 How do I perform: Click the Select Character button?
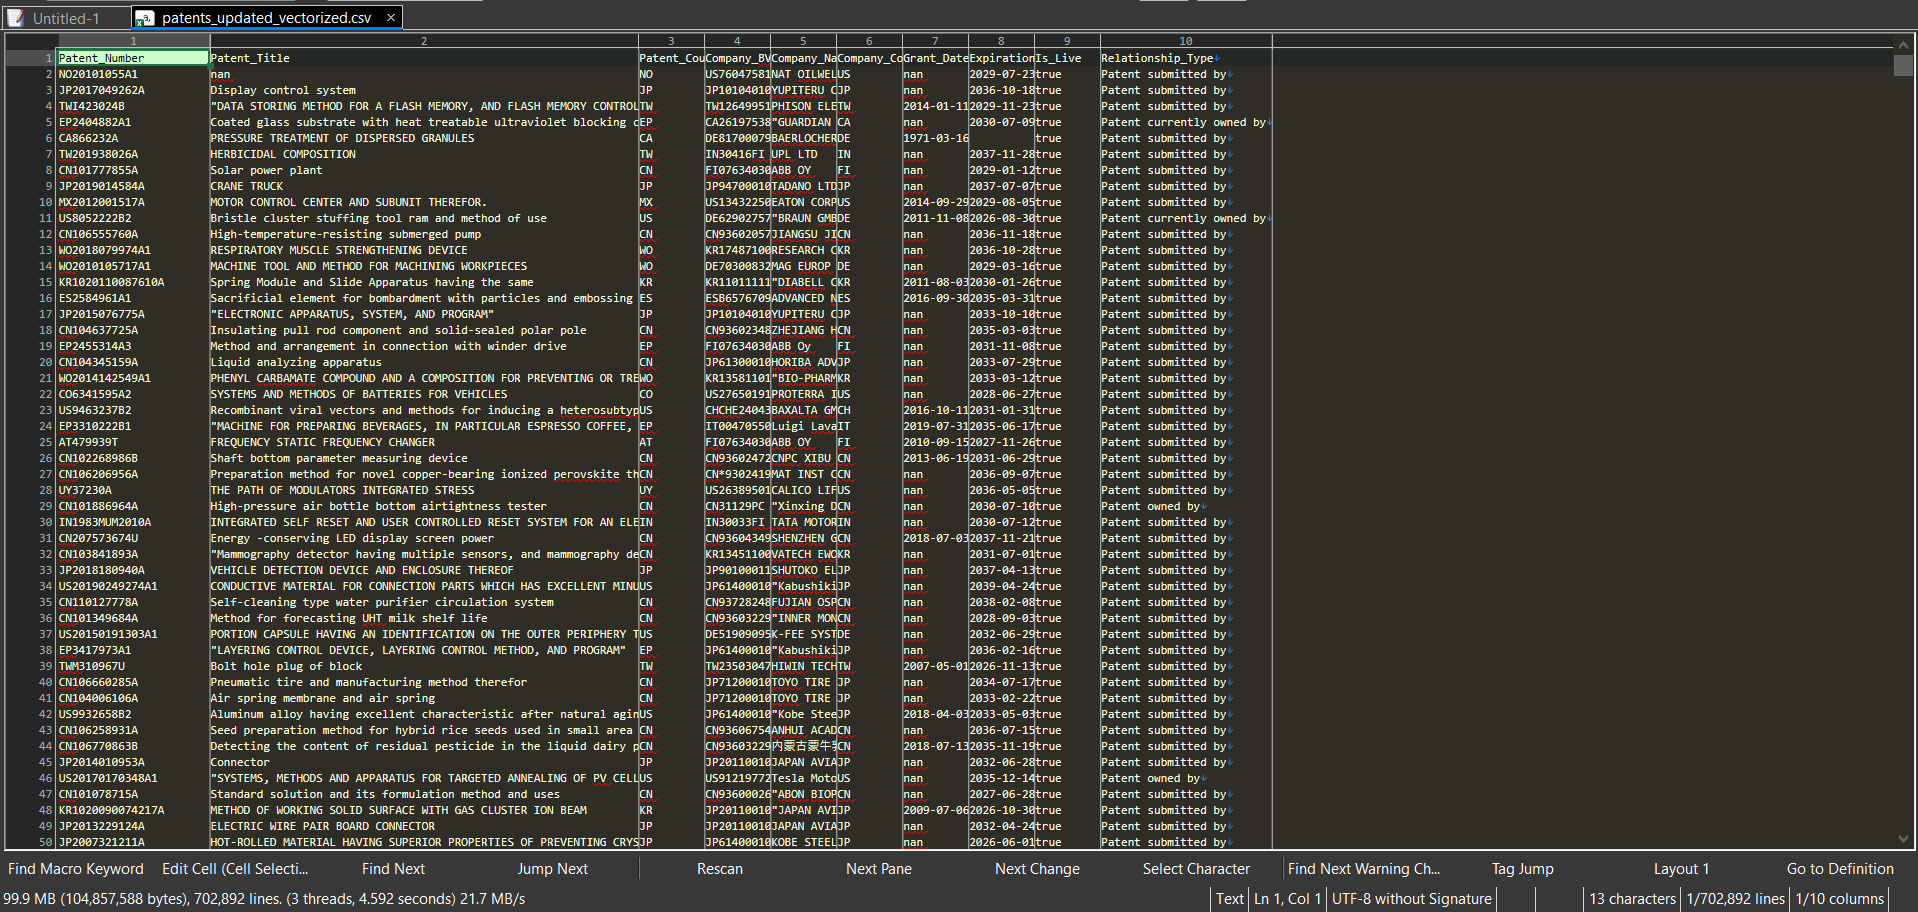click(x=1196, y=869)
